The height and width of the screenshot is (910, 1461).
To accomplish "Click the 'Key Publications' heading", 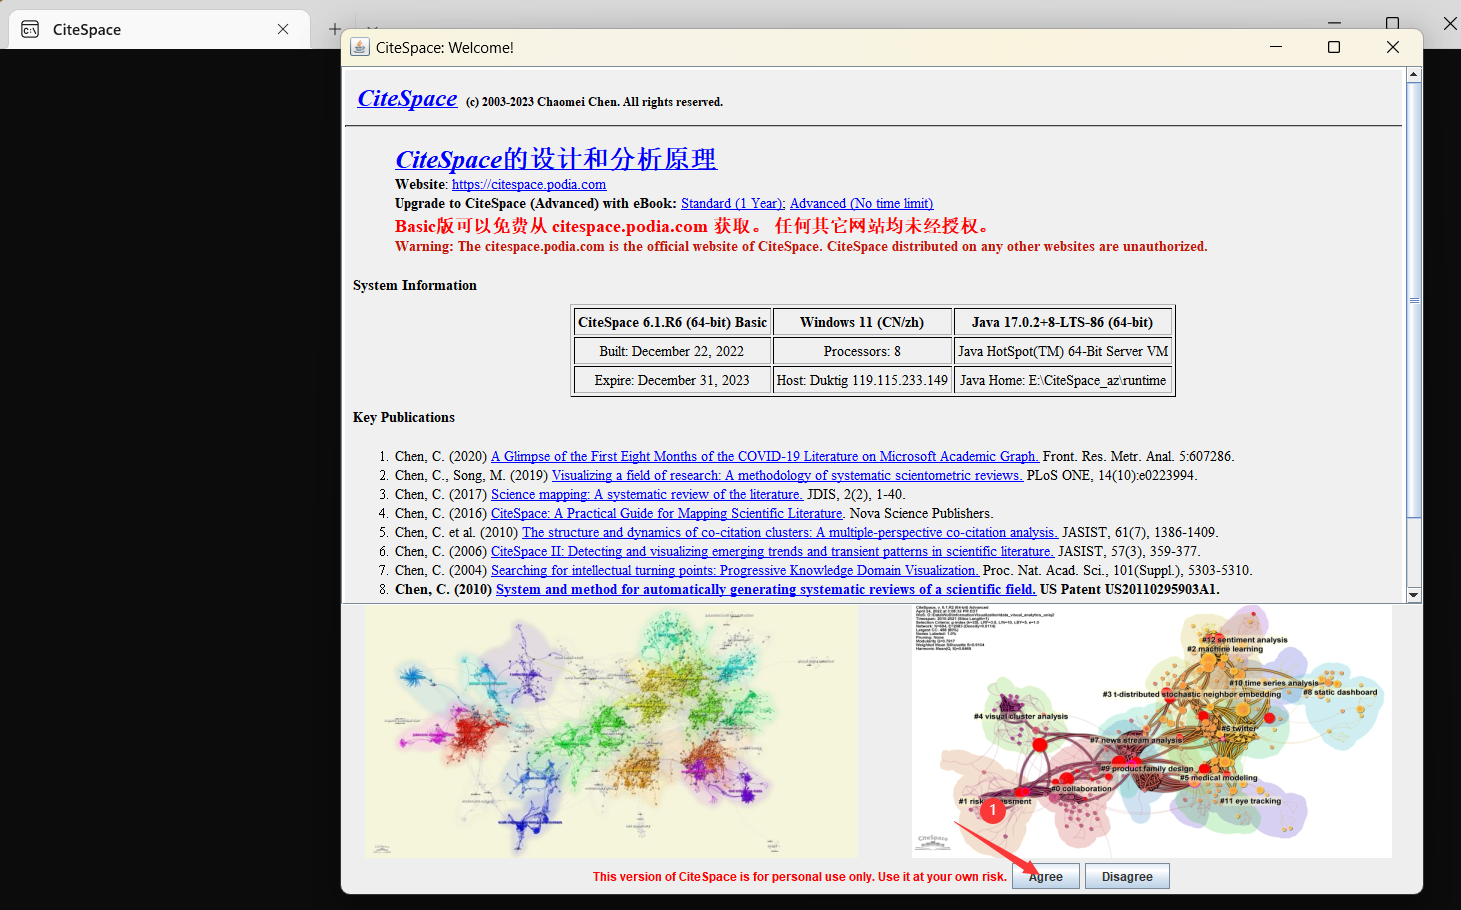I will (x=404, y=417).
